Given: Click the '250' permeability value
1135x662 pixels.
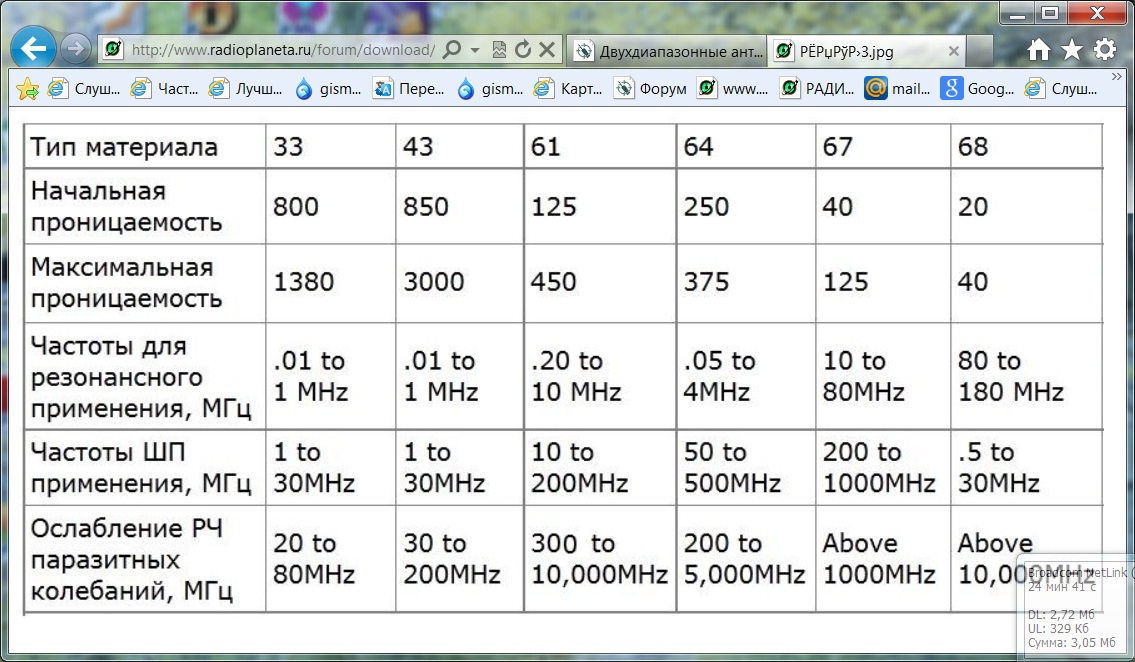Looking at the screenshot, I should point(706,207).
